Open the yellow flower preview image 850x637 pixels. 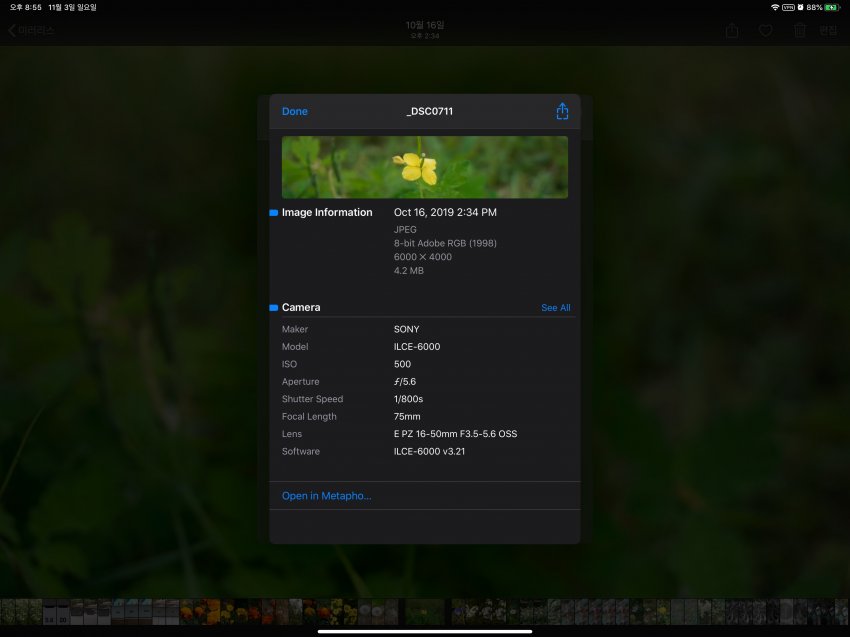(424, 167)
